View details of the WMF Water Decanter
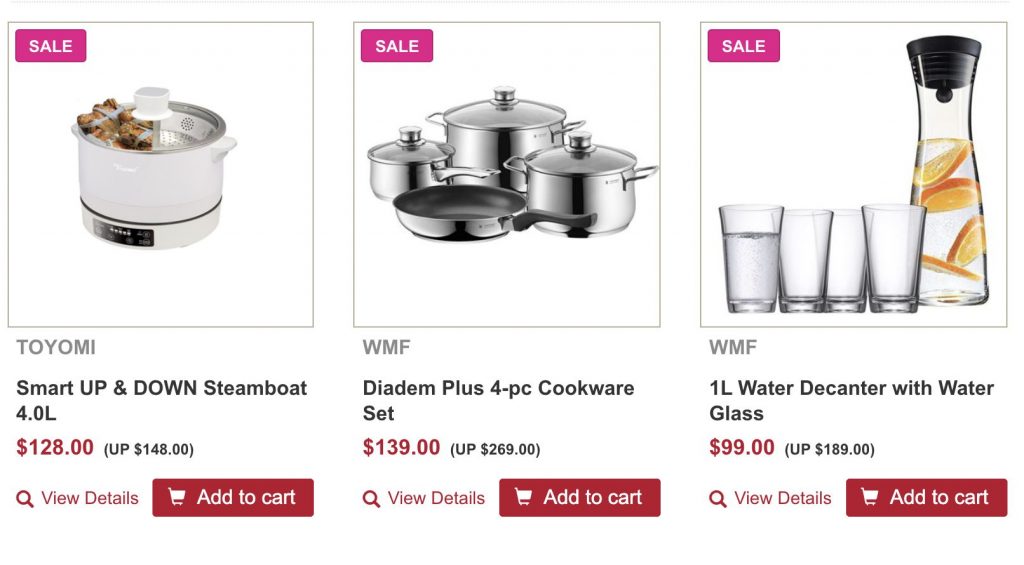The width and height of the screenshot is (1024, 565). (782, 498)
